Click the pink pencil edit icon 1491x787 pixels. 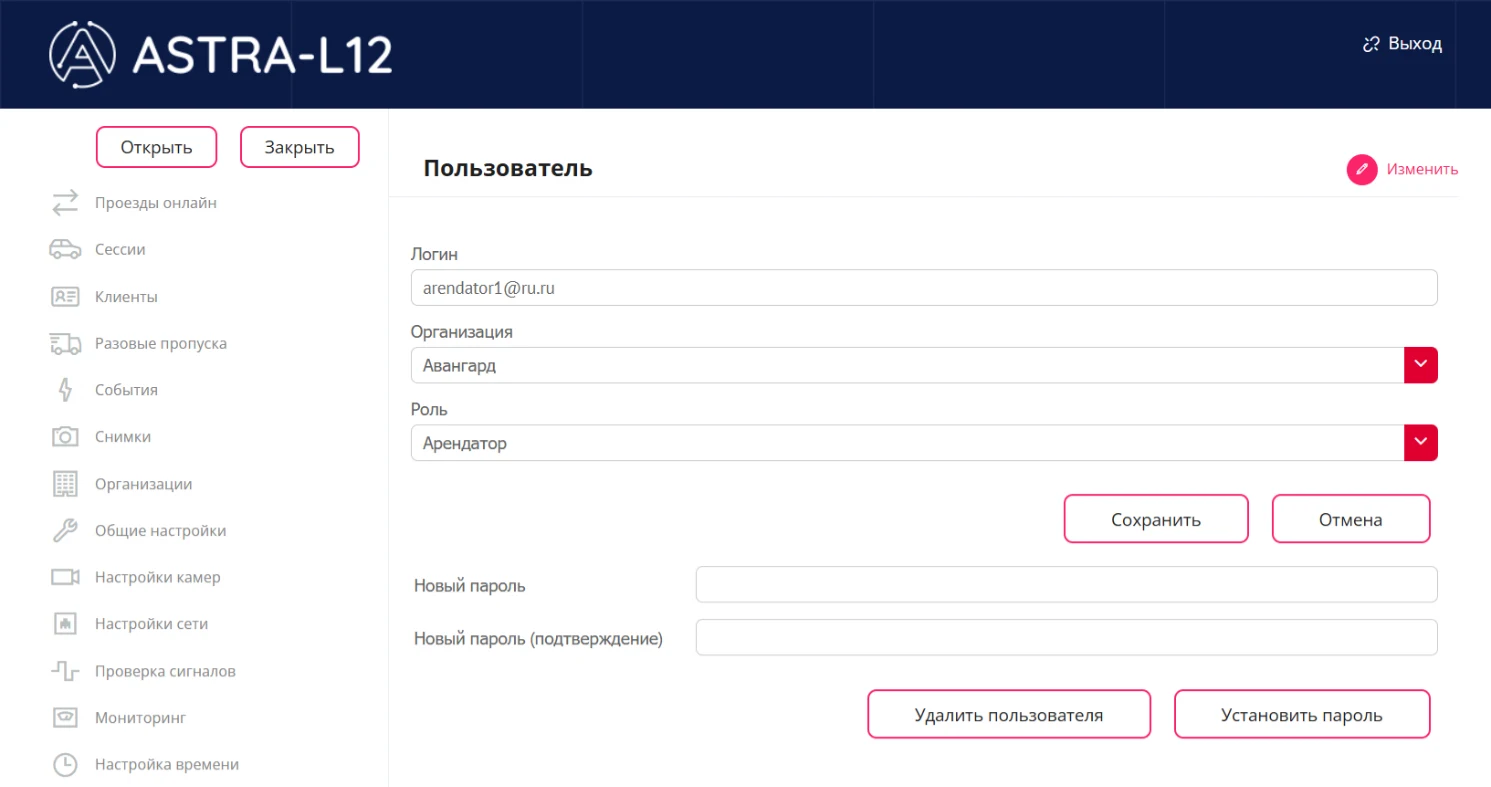coord(1362,170)
